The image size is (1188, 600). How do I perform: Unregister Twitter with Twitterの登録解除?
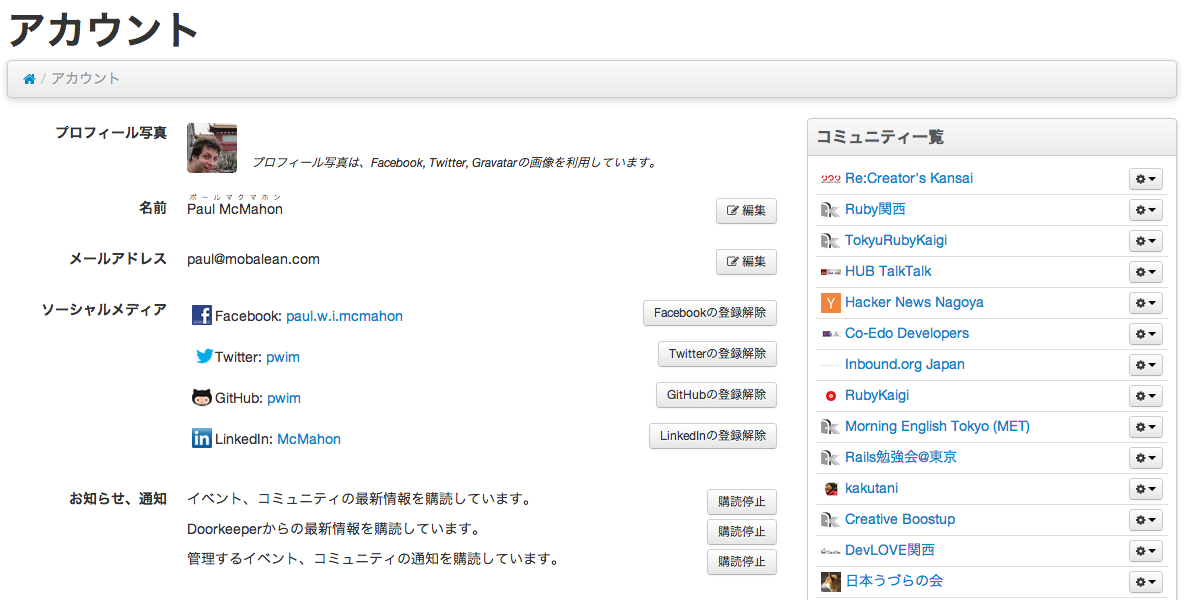[x=717, y=354]
